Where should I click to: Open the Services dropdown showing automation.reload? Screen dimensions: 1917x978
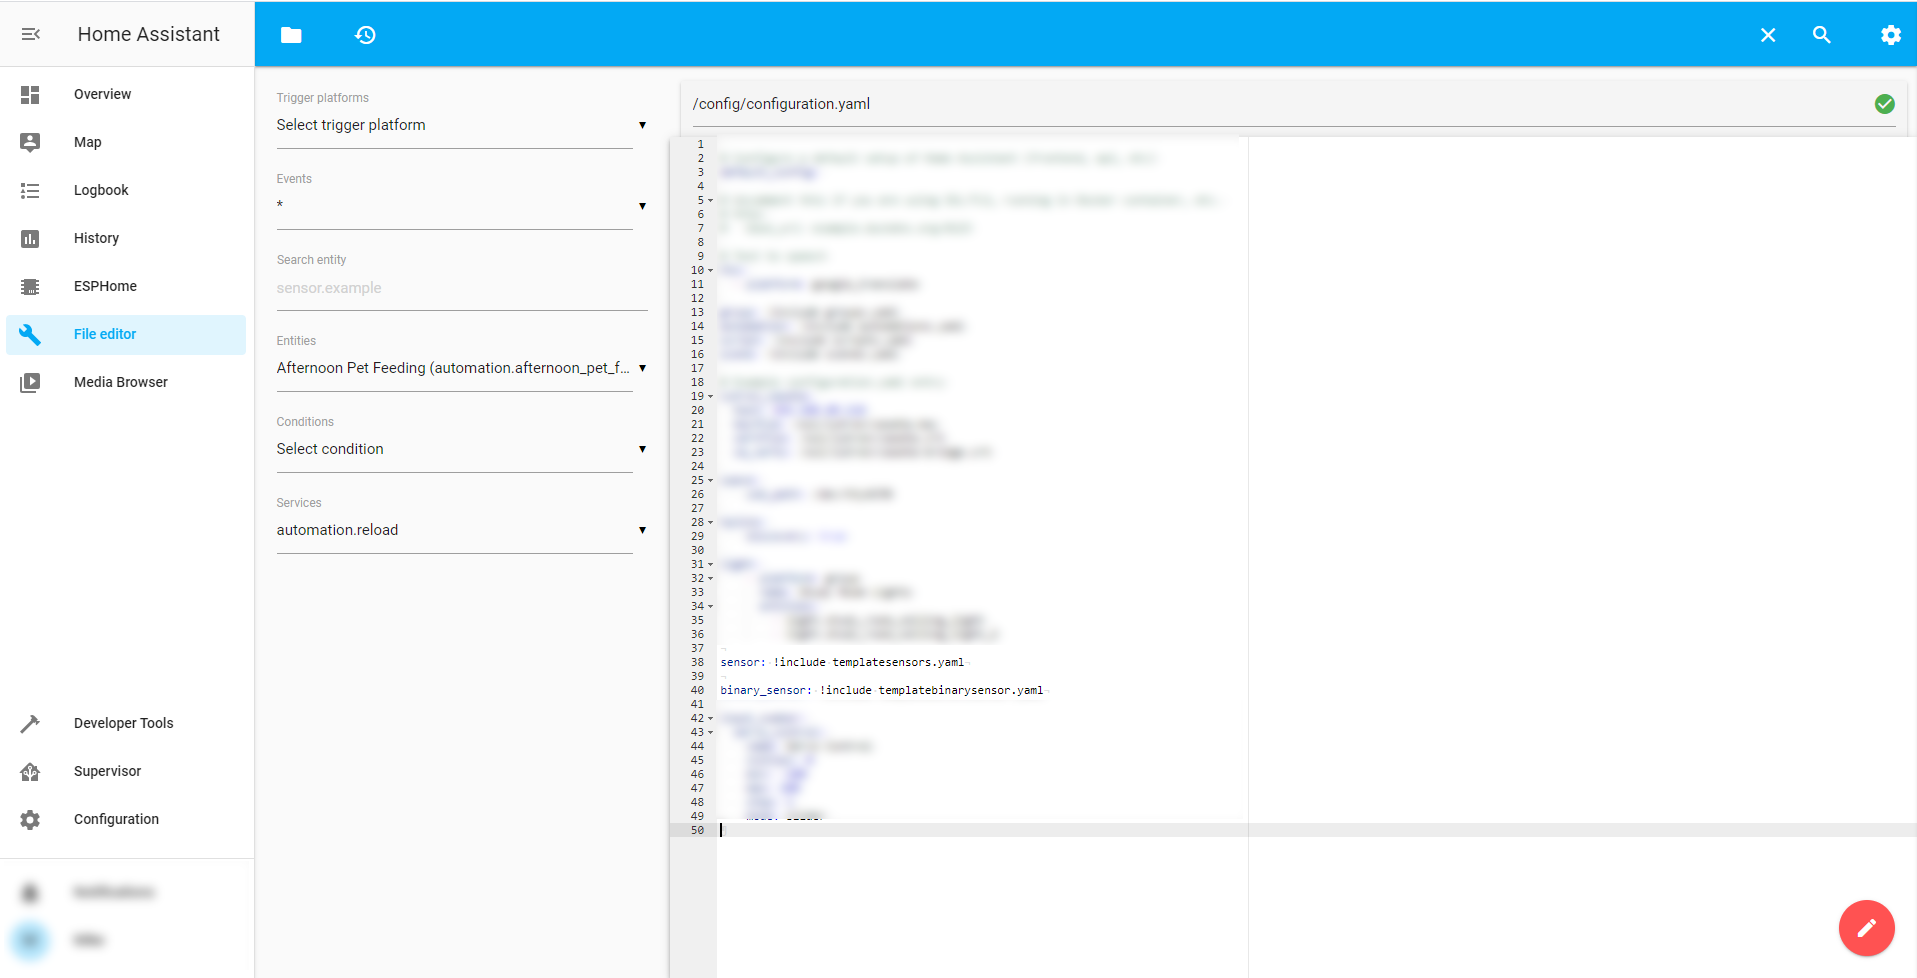pyautogui.click(x=462, y=530)
